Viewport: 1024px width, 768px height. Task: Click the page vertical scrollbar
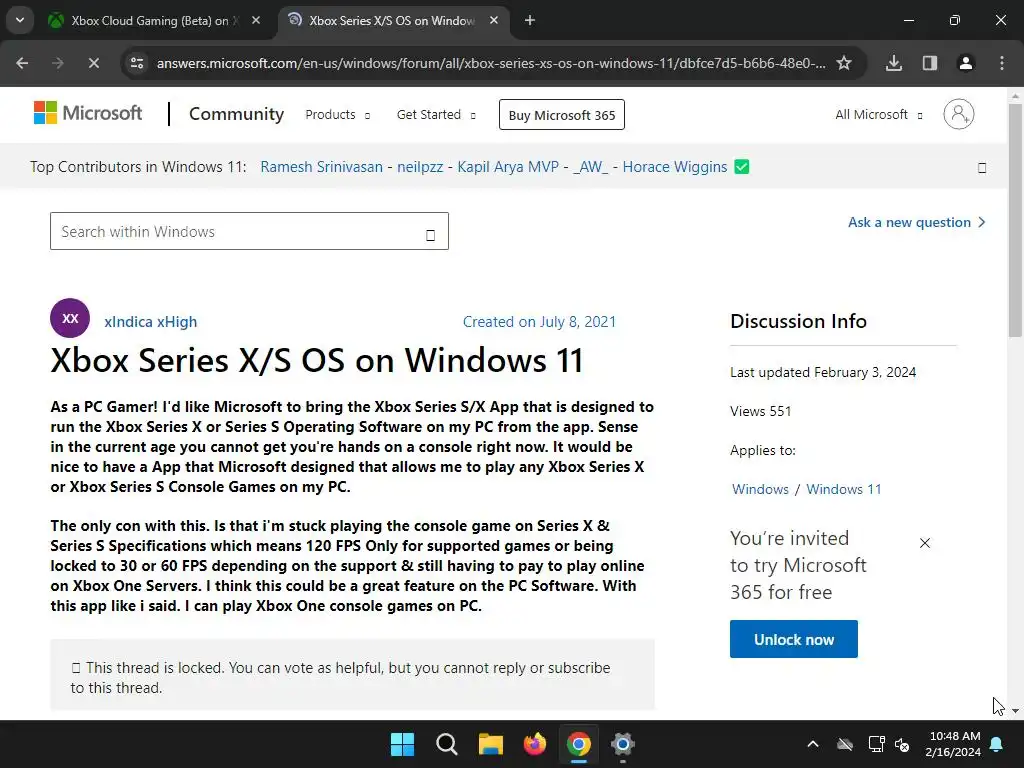click(x=1016, y=220)
